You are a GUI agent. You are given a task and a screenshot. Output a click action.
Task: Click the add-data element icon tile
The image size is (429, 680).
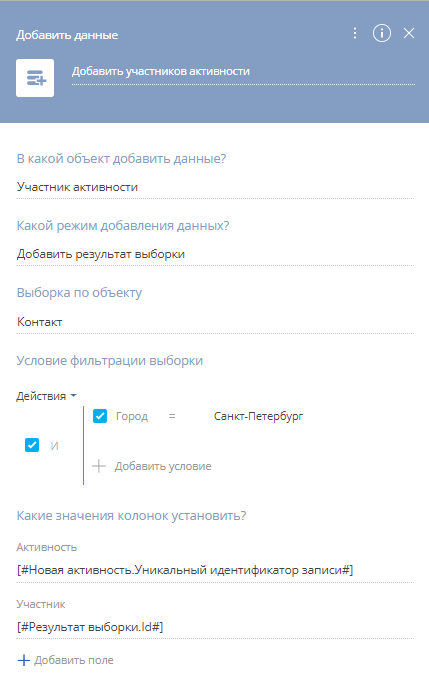point(35,78)
